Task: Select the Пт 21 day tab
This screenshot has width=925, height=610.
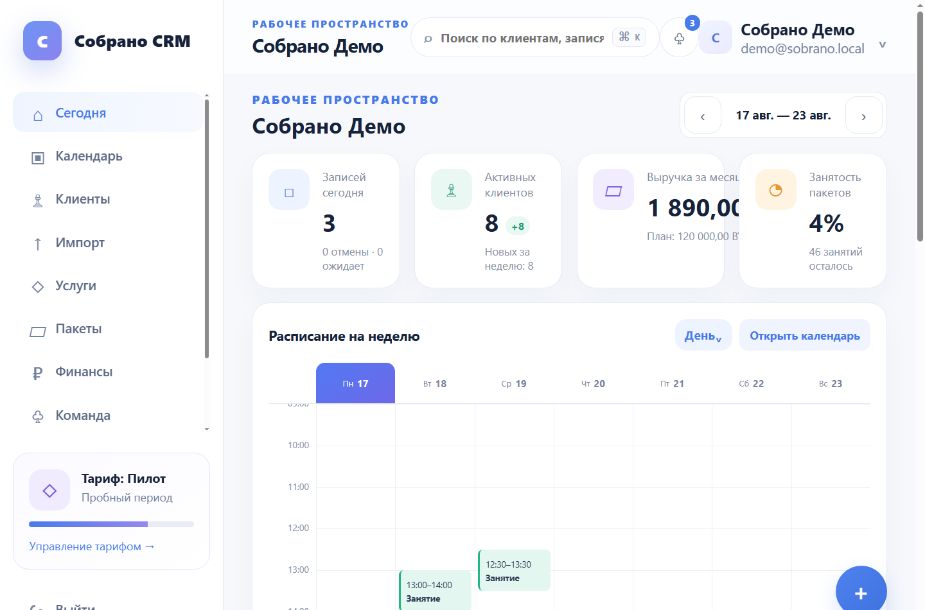Action: pyautogui.click(x=672, y=383)
